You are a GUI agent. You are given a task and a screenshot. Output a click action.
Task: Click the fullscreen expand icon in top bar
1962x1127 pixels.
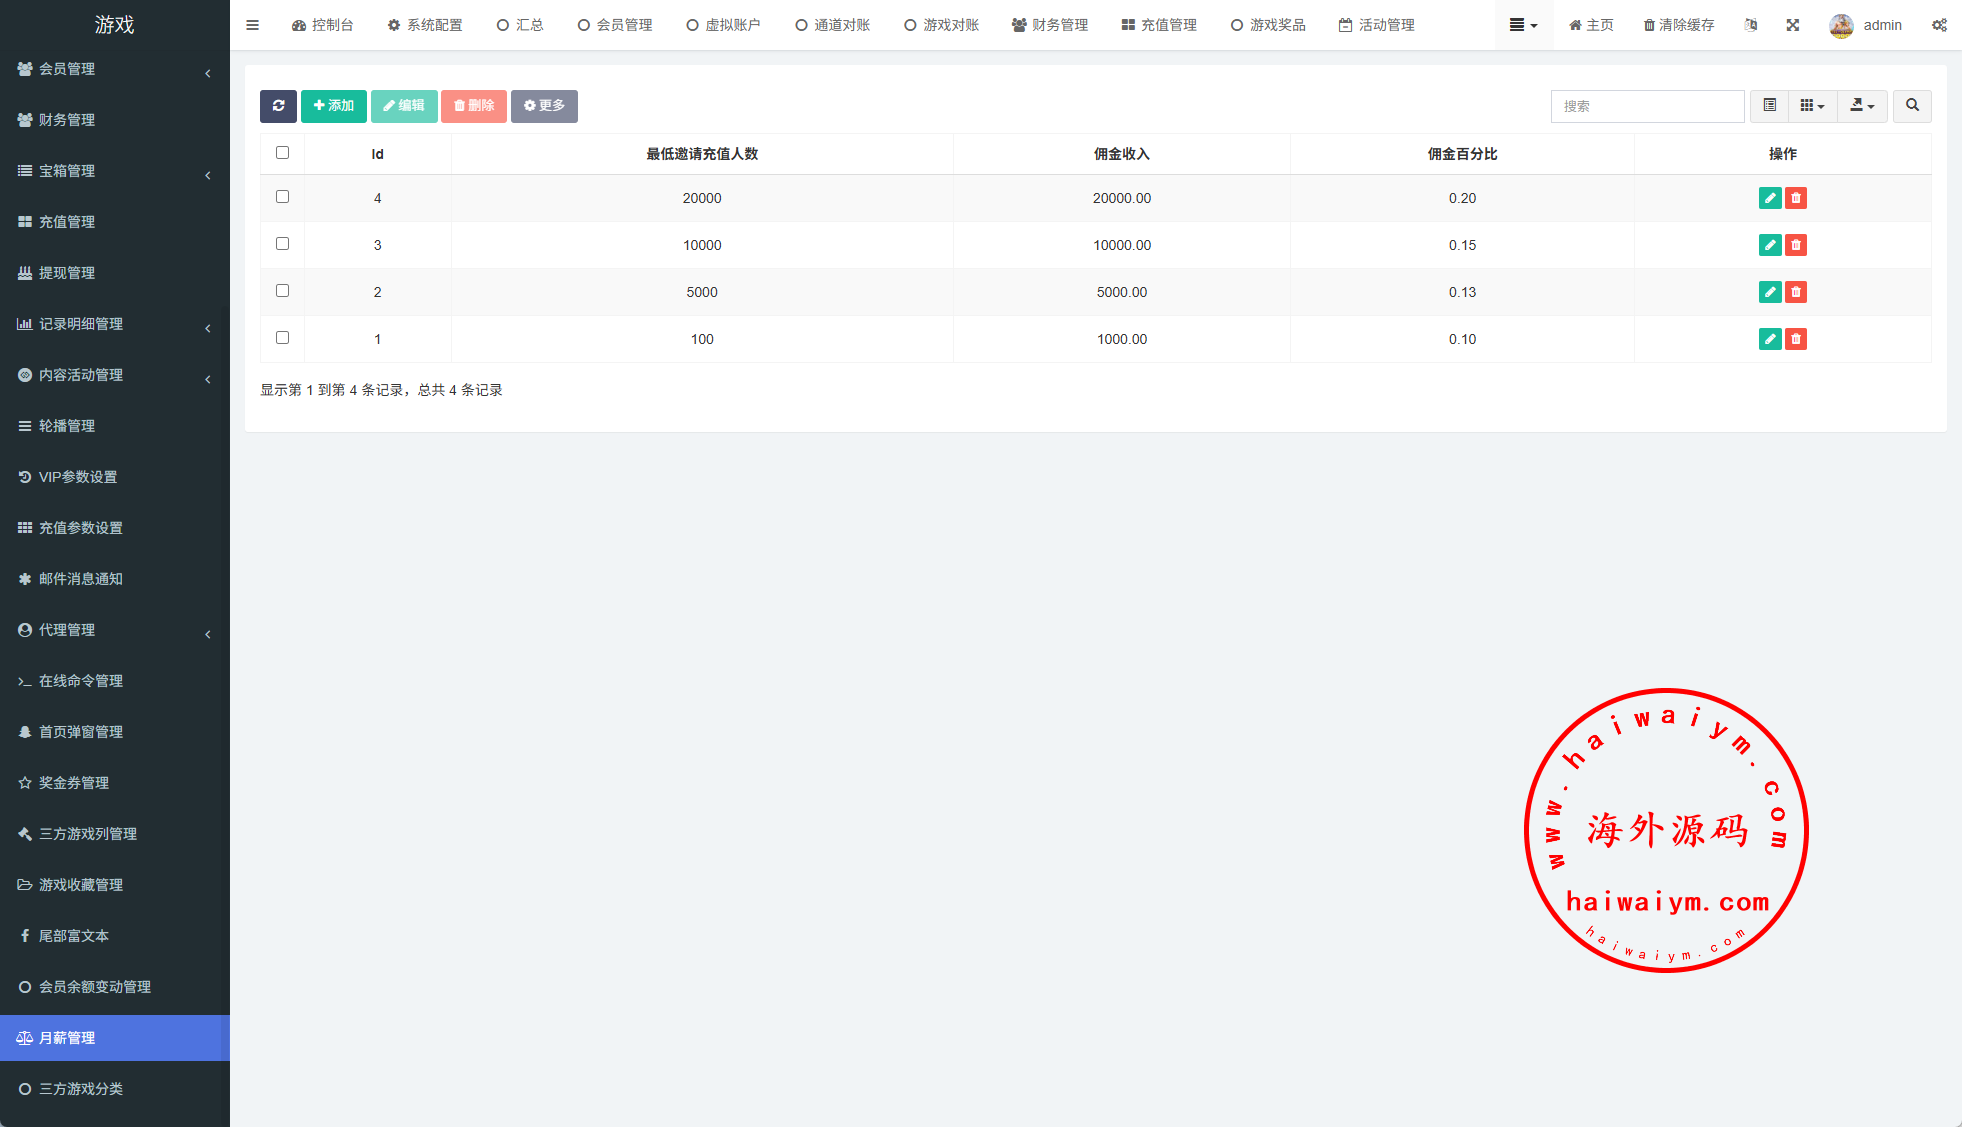click(1793, 25)
